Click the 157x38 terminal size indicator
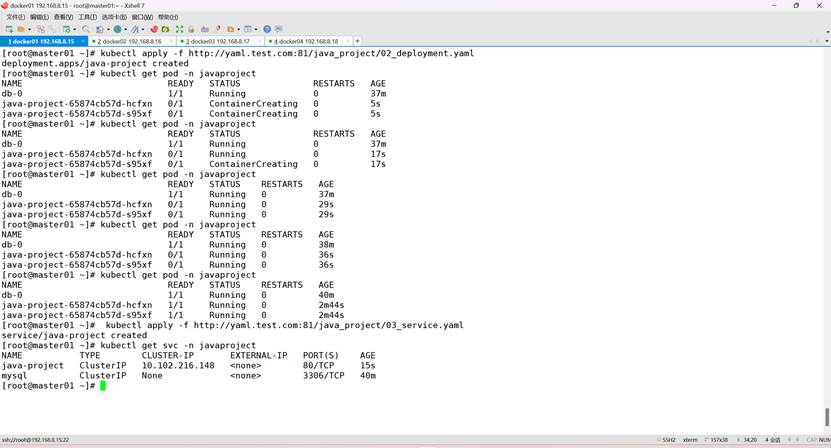This screenshot has width=831, height=448. click(717, 440)
